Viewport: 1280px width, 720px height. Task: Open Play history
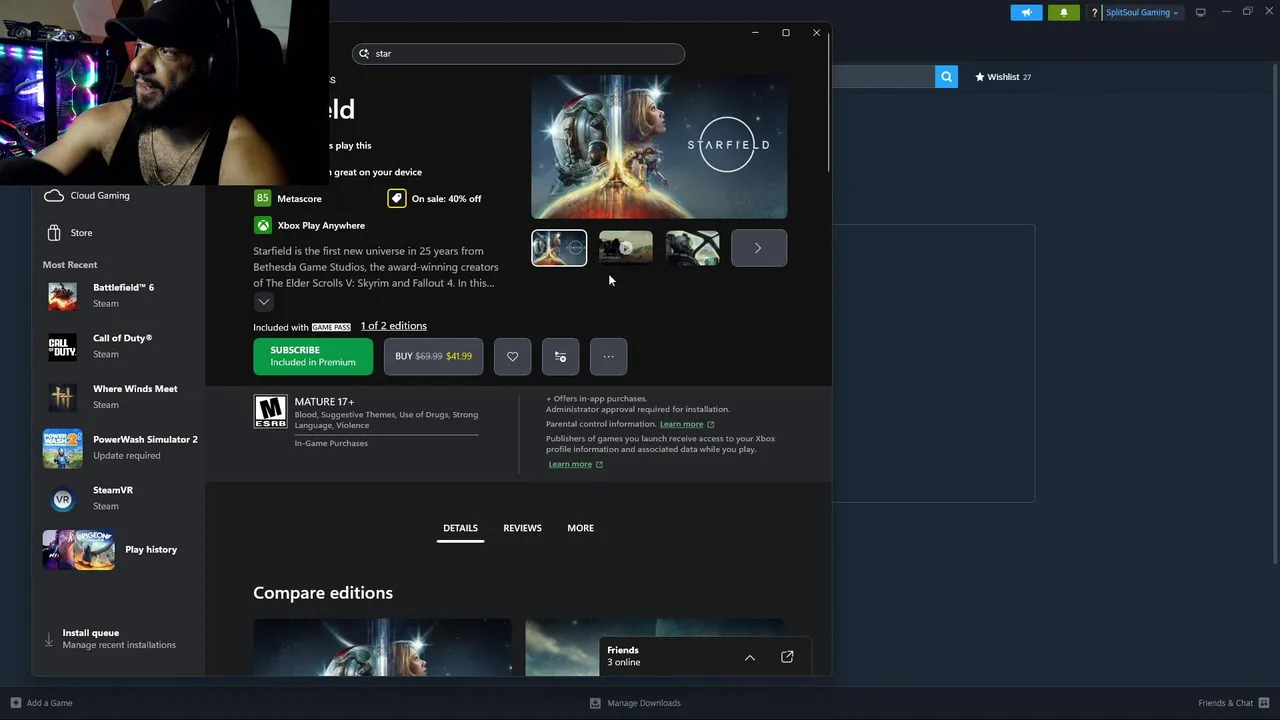click(118, 549)
